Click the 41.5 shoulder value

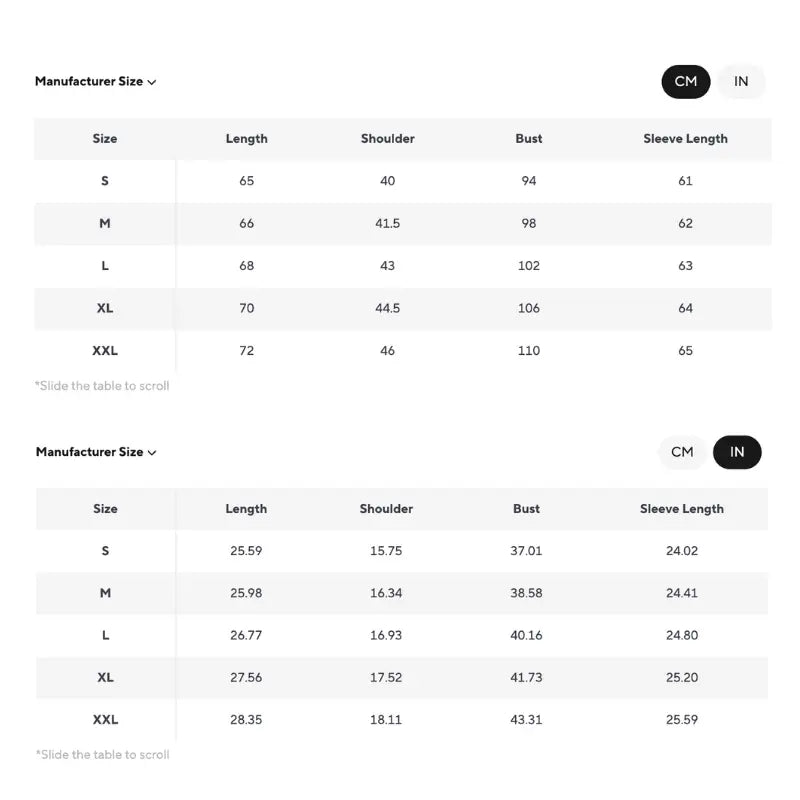(x=387, y=223)
